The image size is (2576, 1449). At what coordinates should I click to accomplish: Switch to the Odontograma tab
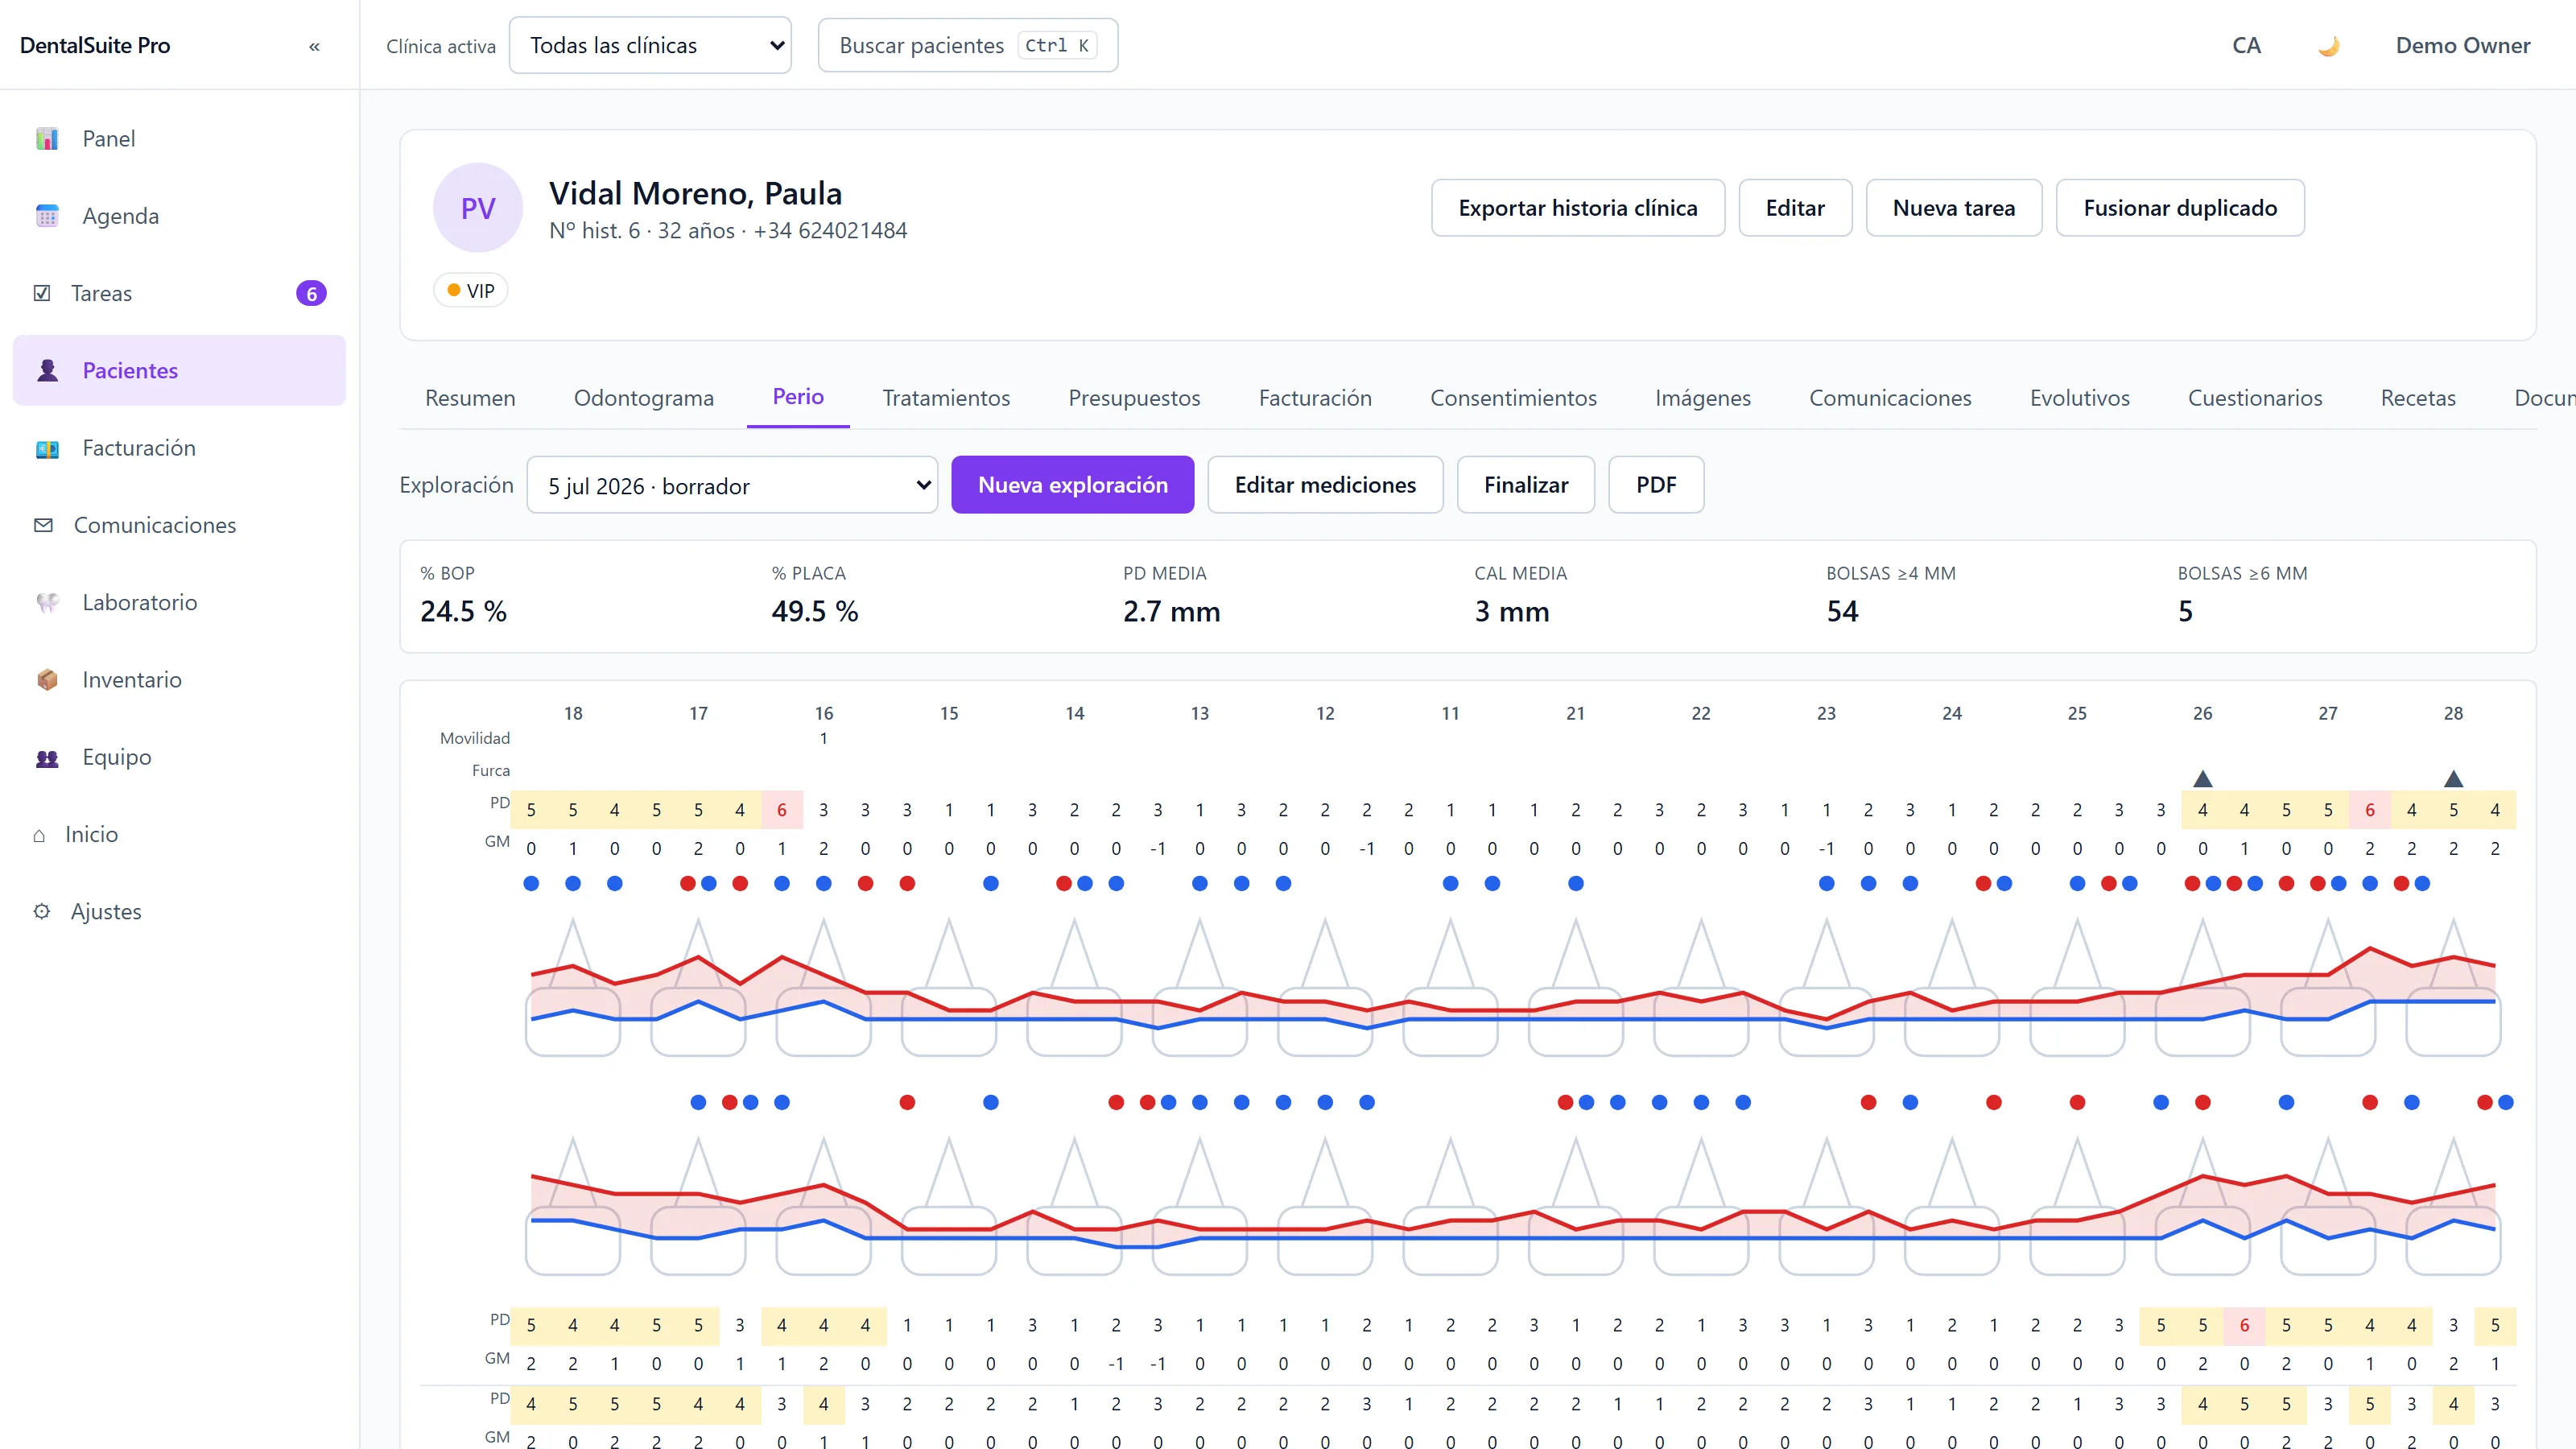[644, 398]
